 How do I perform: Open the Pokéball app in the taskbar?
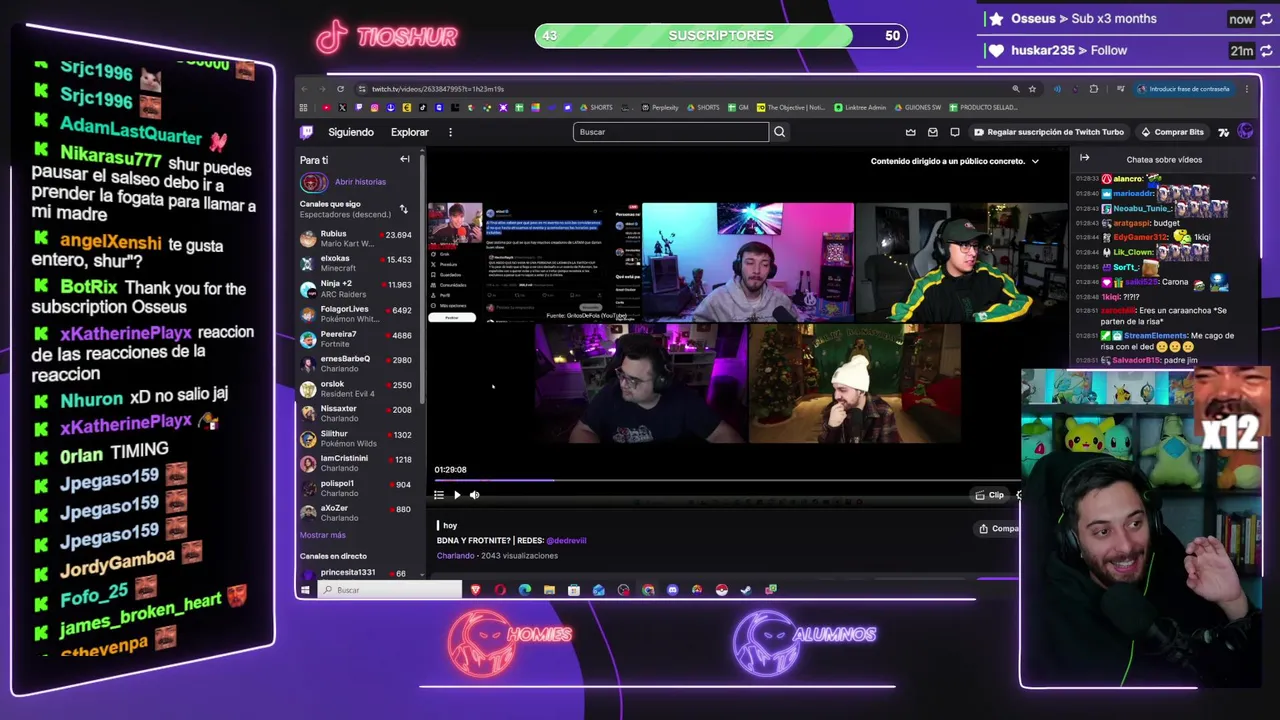point(721,590)
